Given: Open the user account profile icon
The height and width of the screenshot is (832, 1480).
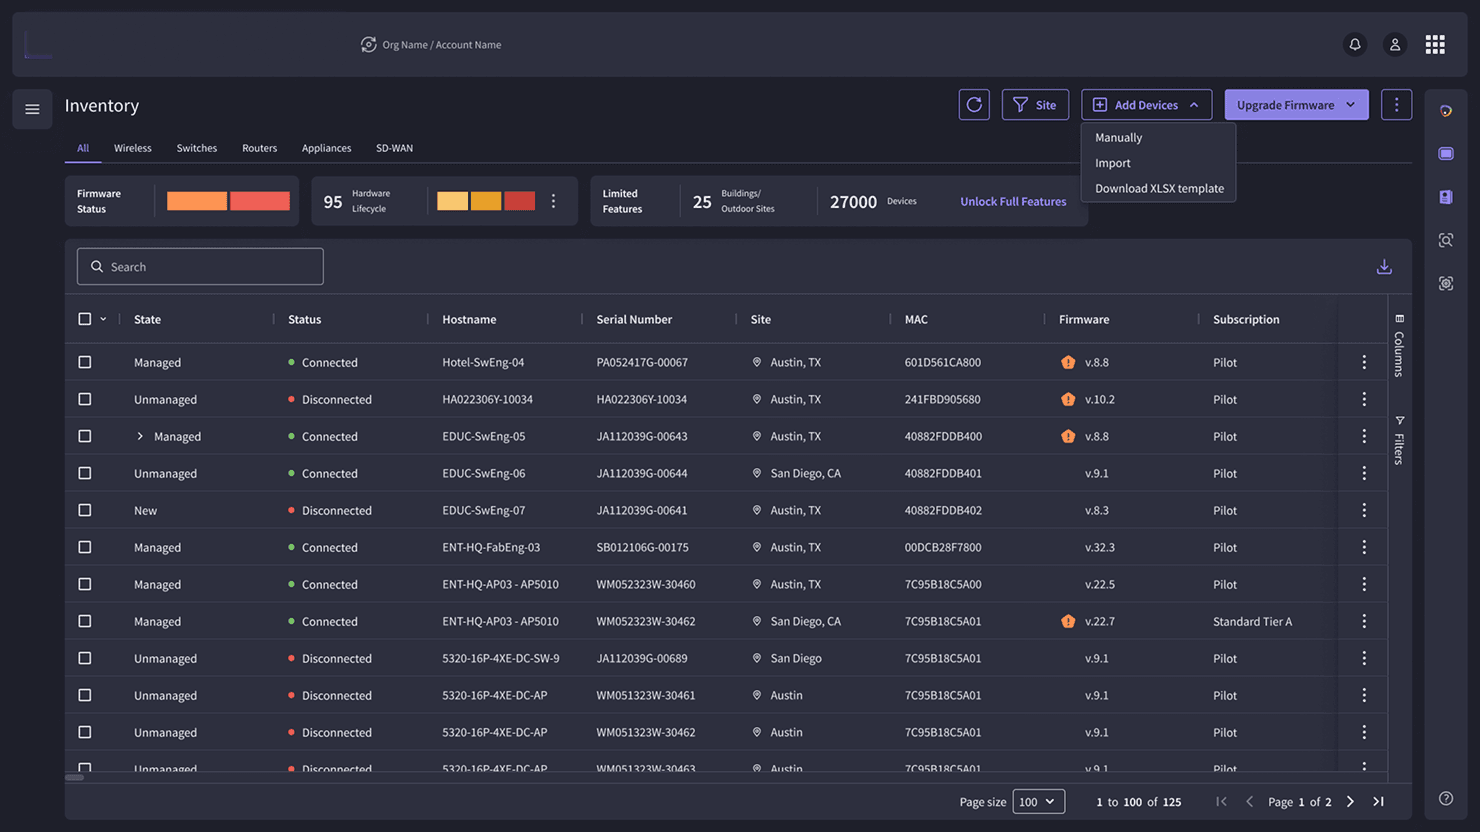Looking at the screenshot, I should (1395, 45).
